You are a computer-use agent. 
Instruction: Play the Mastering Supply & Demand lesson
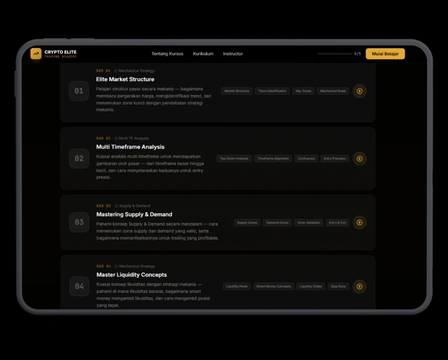[x=359, y=222]
